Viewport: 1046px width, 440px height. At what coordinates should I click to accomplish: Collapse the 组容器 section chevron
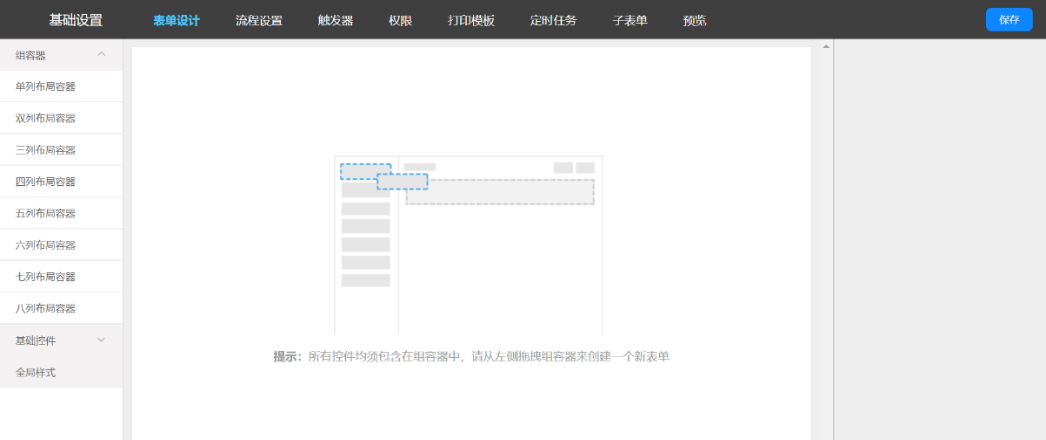101,55
